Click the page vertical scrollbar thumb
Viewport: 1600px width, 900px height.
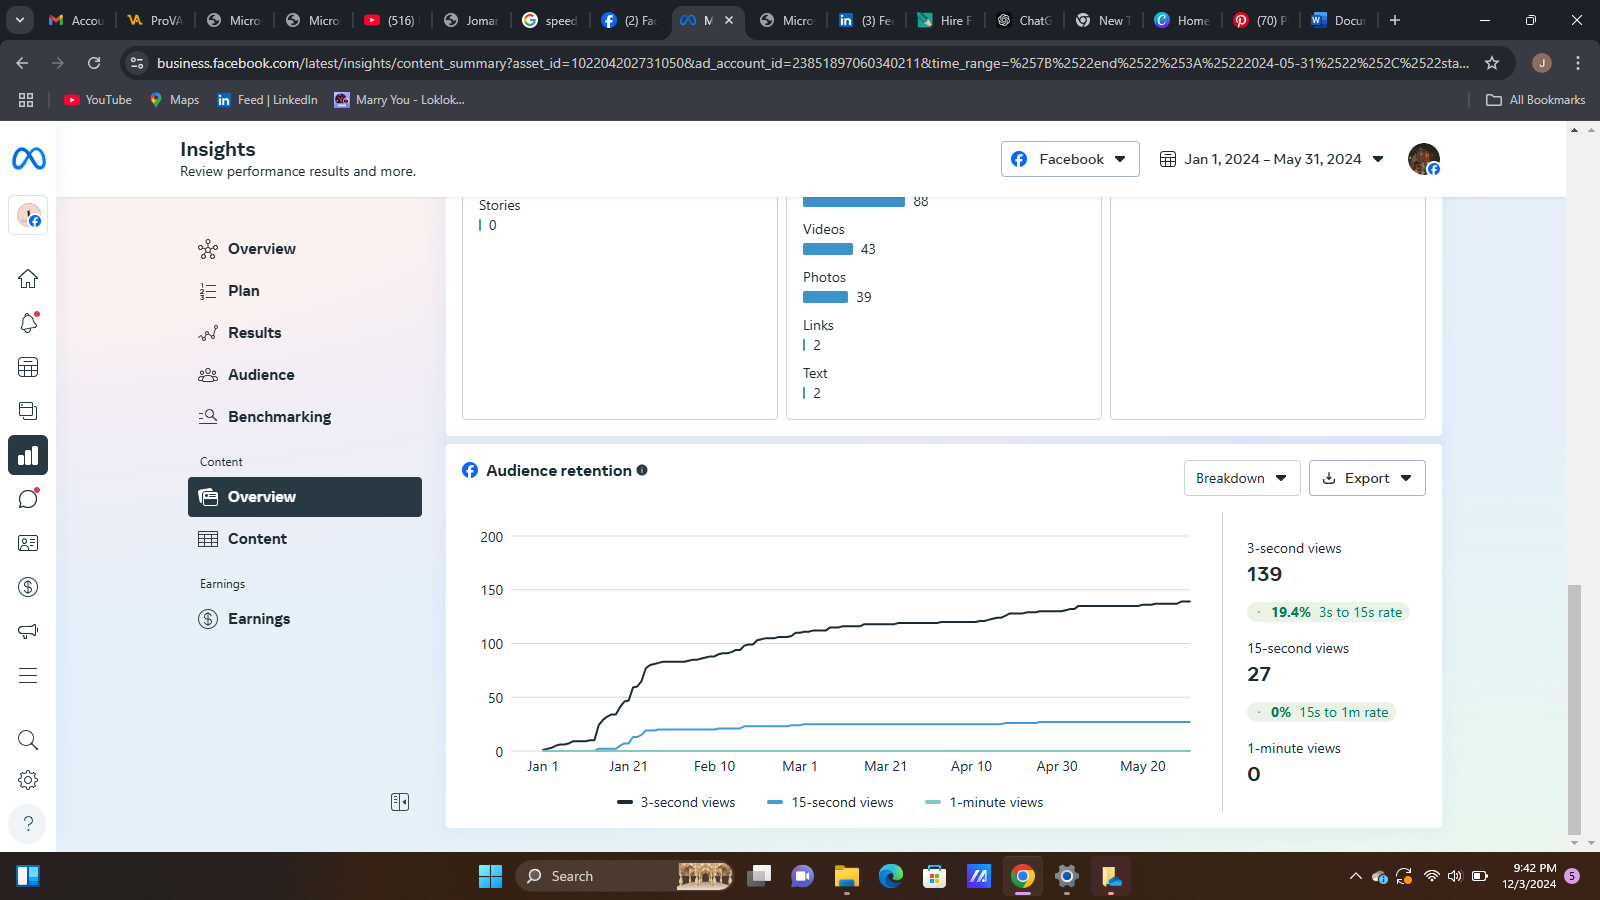coord(1574,708)
